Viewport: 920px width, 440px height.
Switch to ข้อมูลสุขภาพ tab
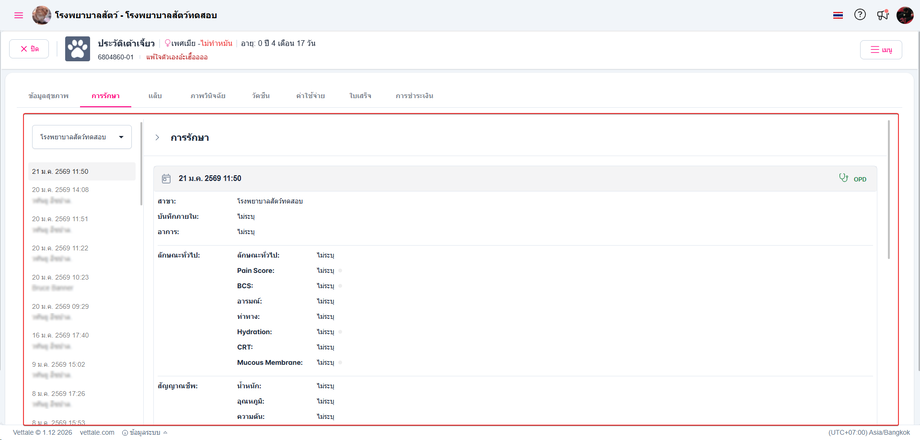pos(48,96)
